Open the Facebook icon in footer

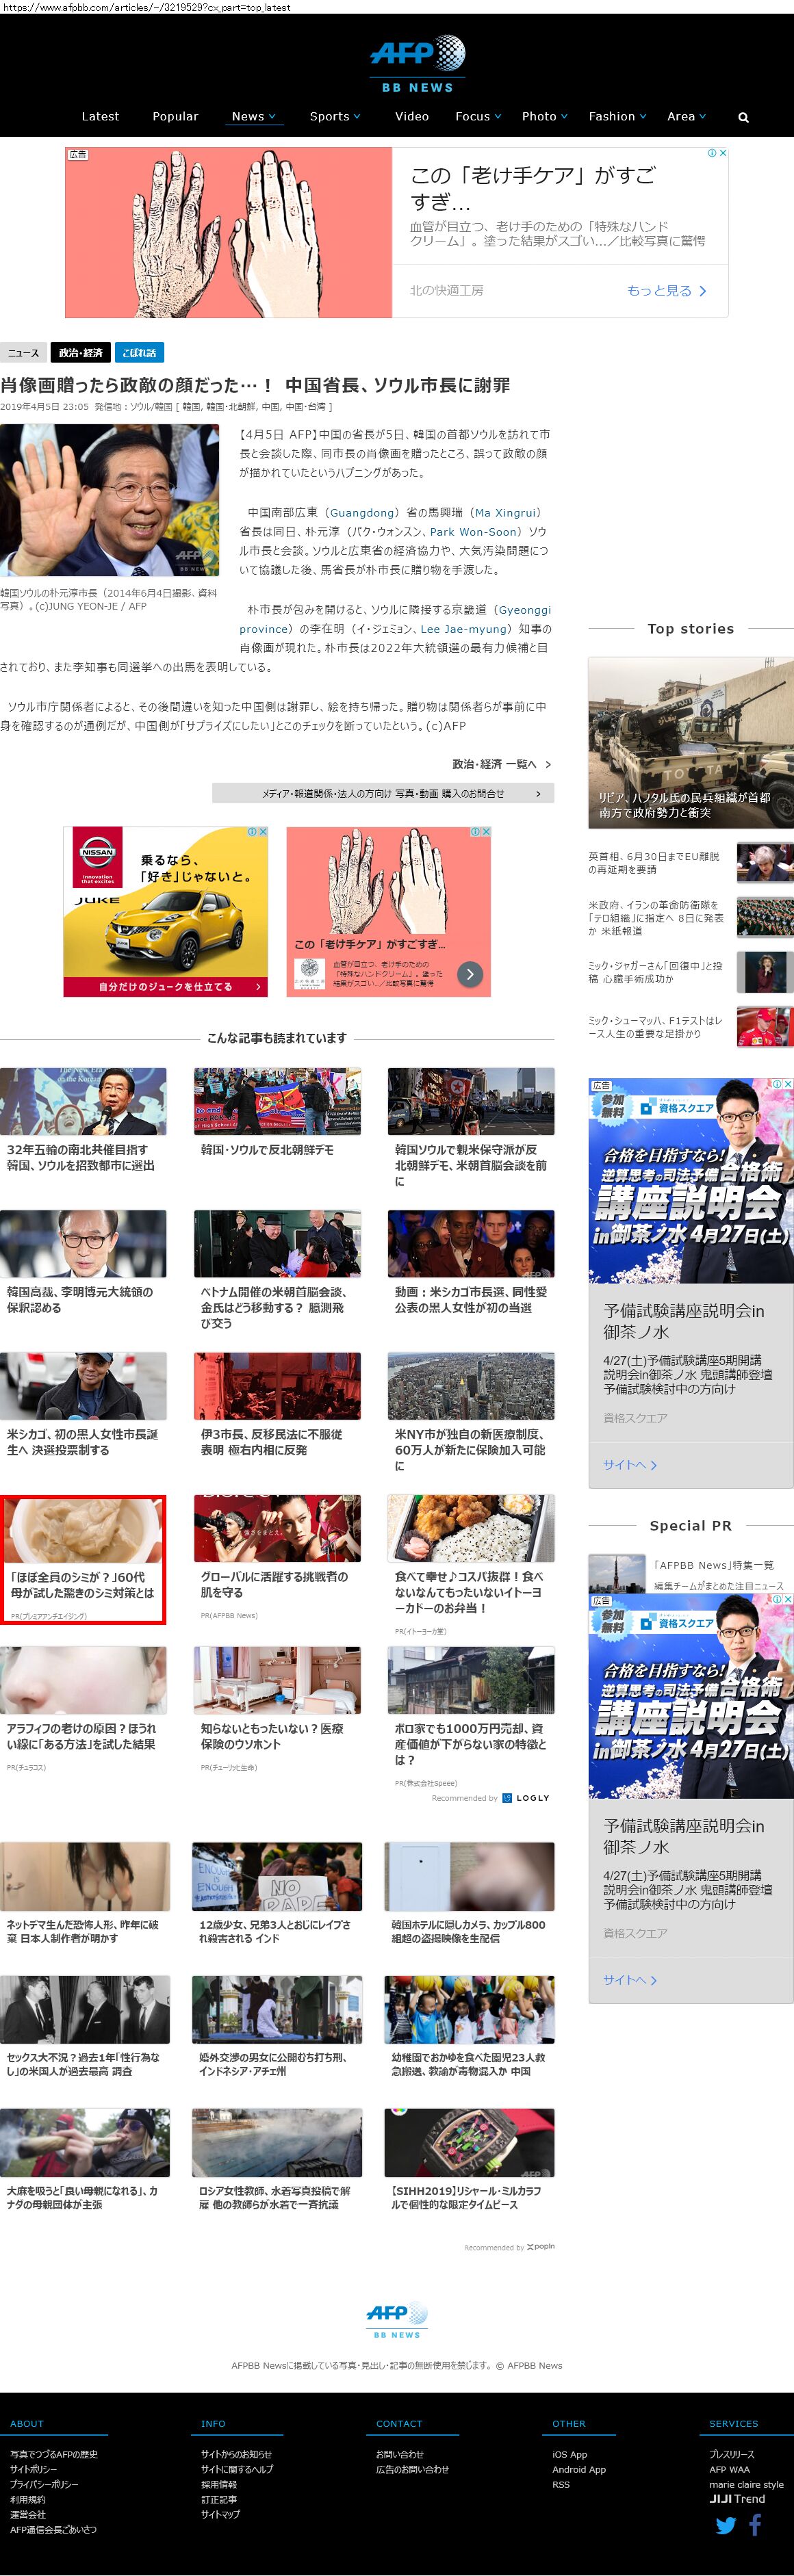[755, 2524]
